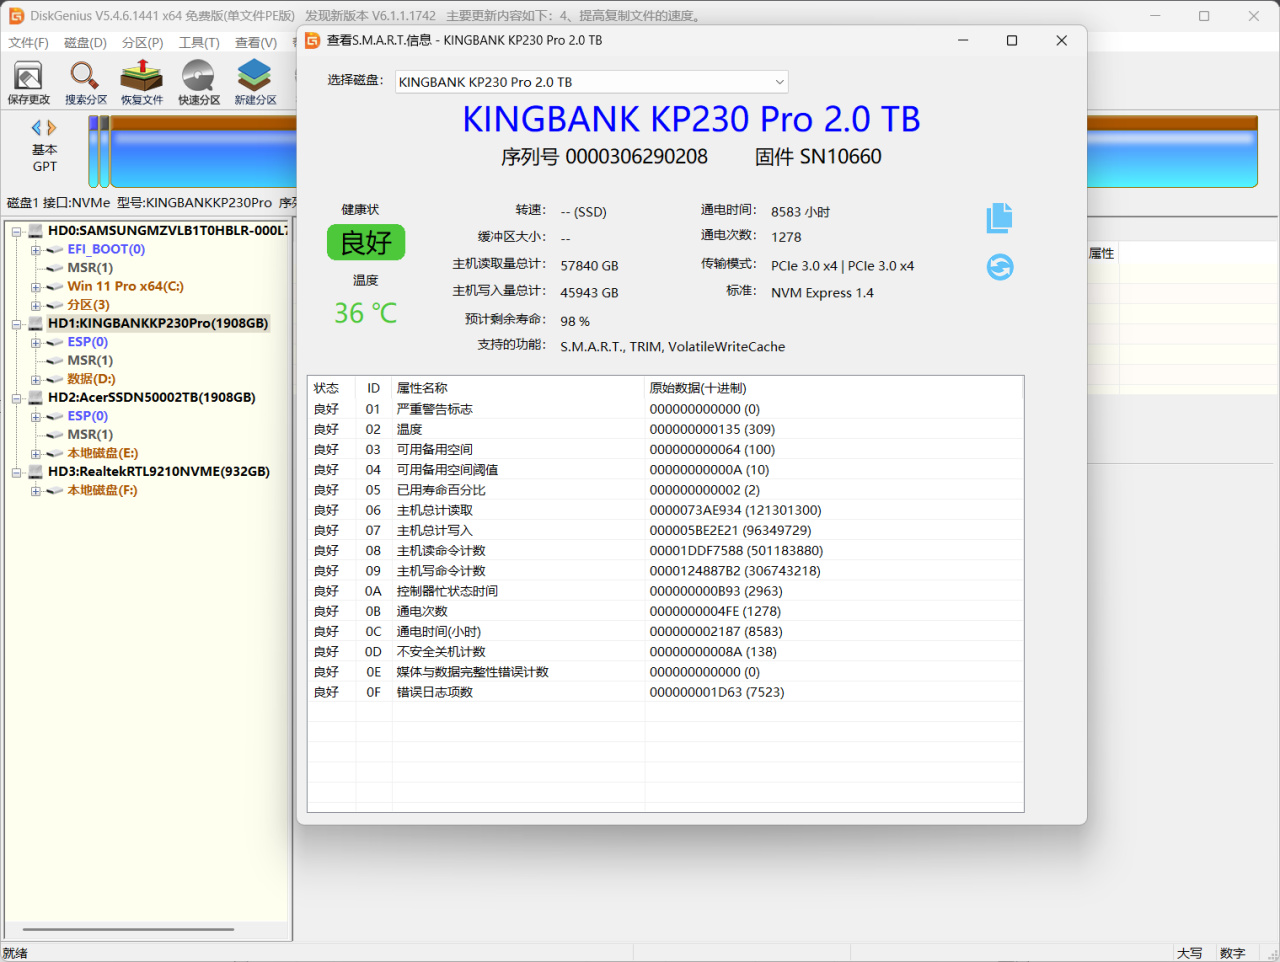Screen dimensions: 1280x962
Task: Click the 保存更改 save changes toolbar icon
Action: 28,83
